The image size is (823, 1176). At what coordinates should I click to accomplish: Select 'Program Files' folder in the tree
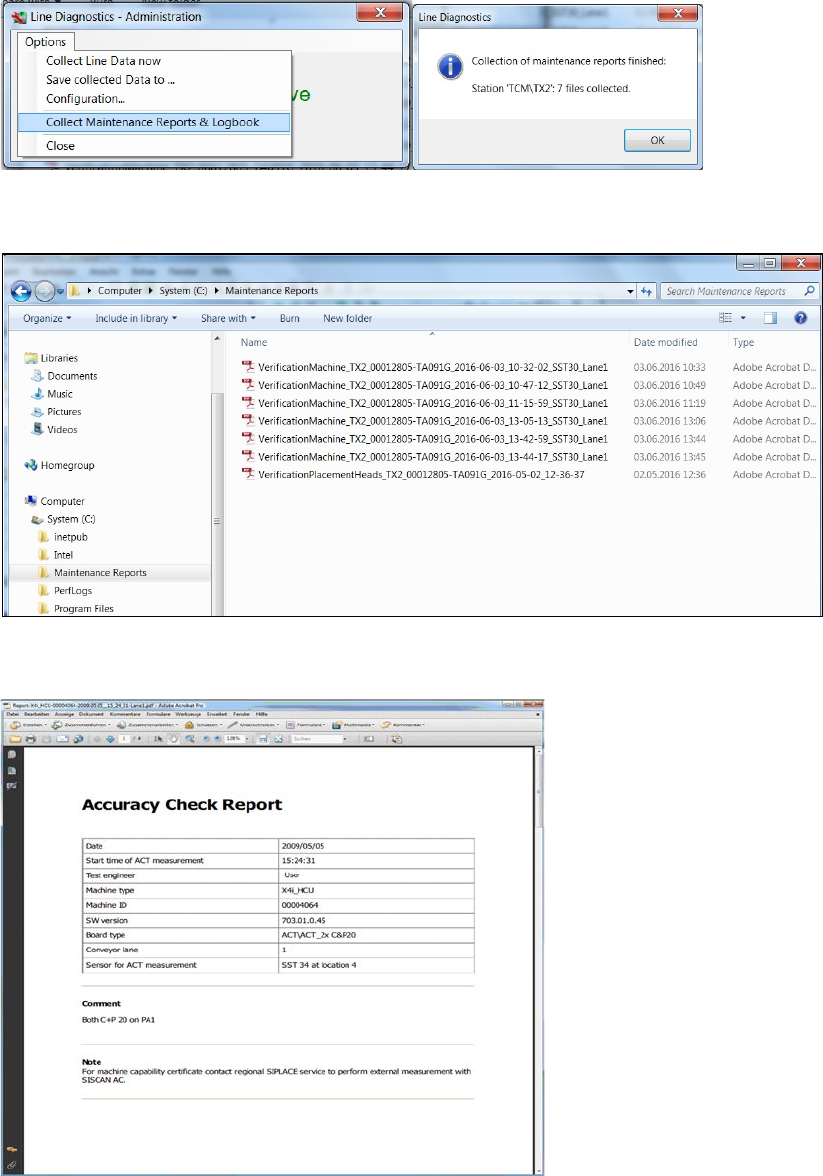click(x=76, y=608)
